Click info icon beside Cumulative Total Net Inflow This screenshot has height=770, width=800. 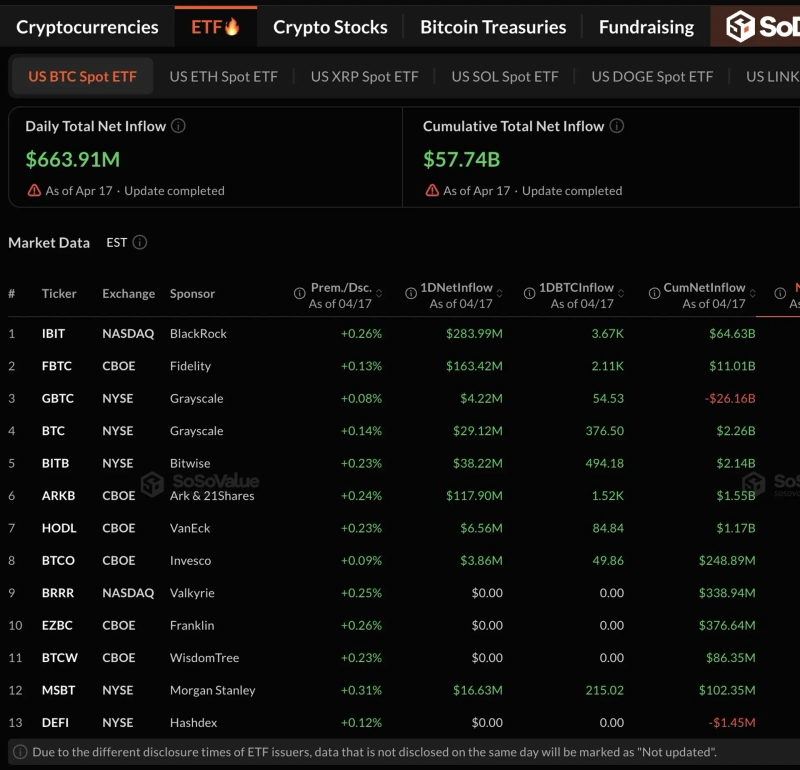617,126
